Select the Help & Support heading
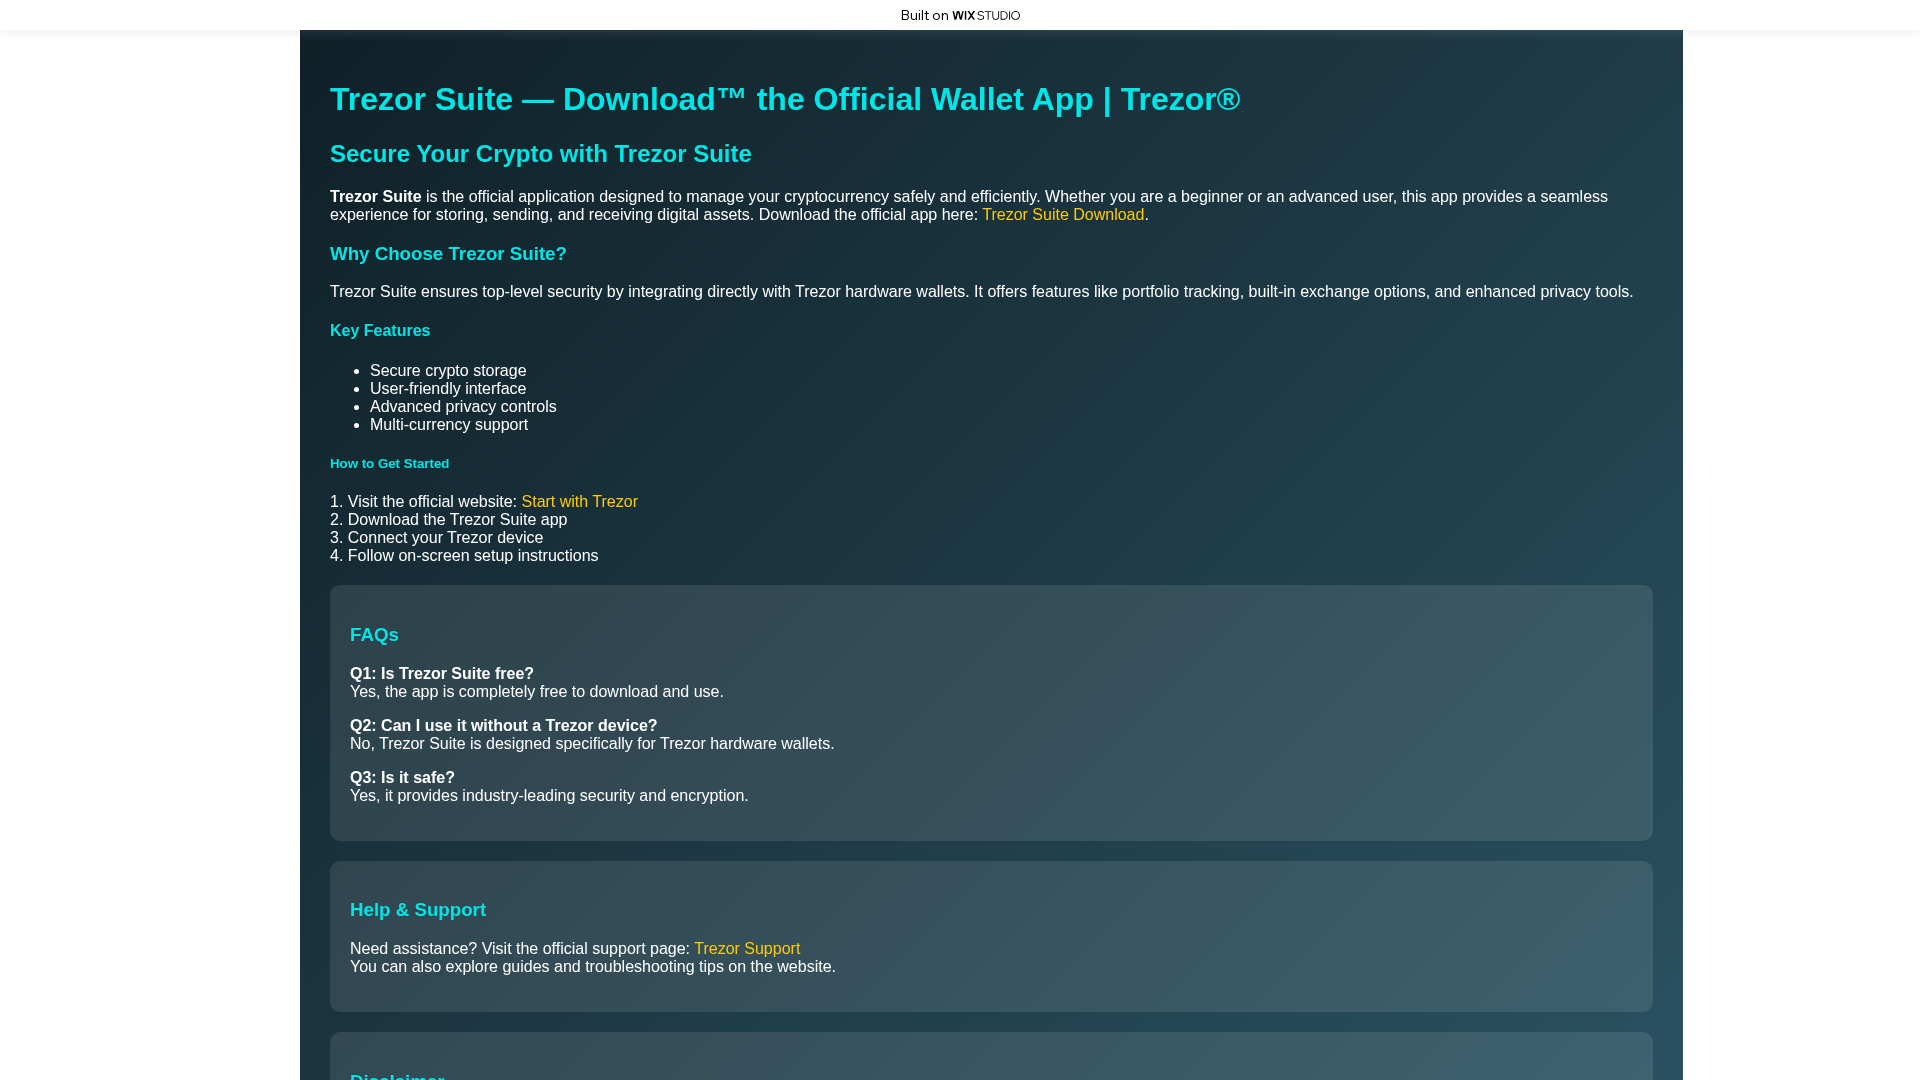The image size is (1920, 1080). coord(417,910)
